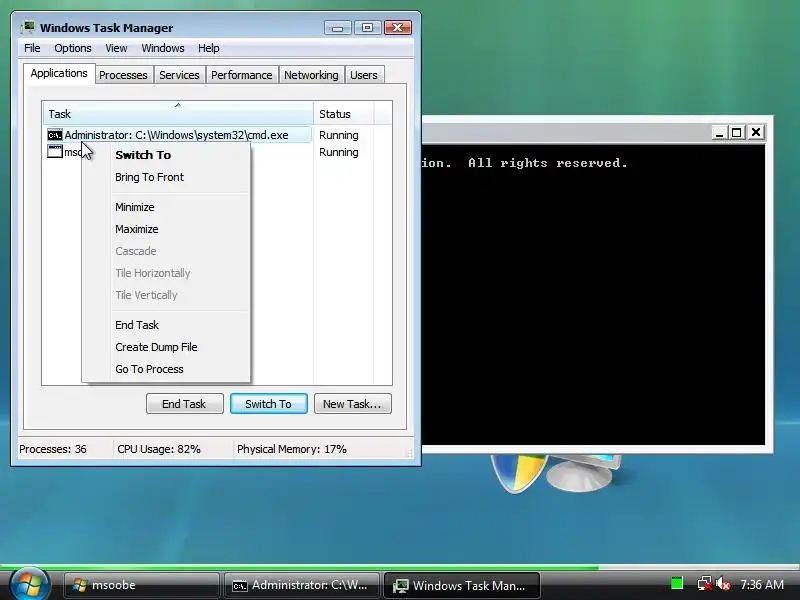Viewport: 800px width, 600px height.
Task: Minimize the command prompt window
Action: 719,133
